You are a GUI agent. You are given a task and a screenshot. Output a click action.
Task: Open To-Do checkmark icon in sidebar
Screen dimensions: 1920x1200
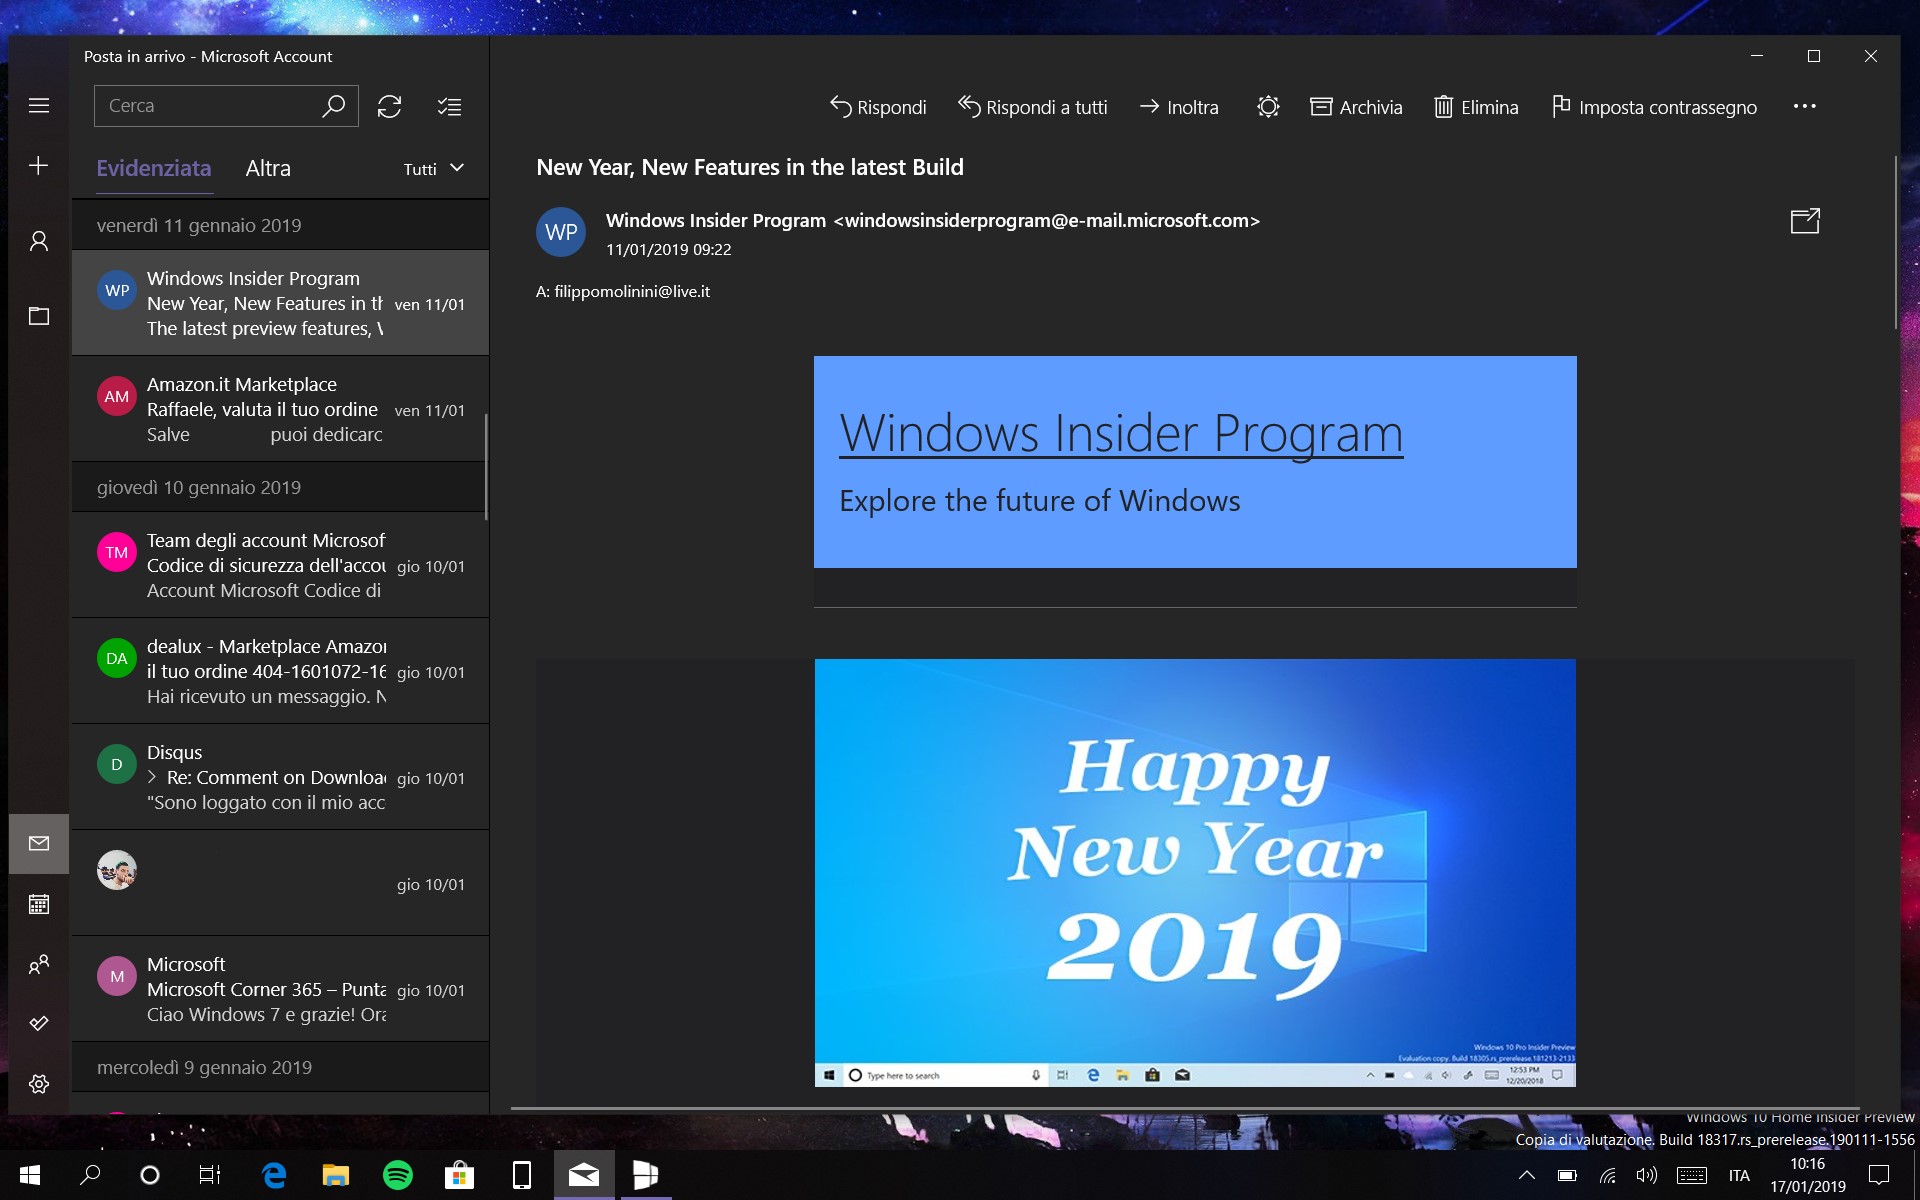[x=39, y=1023]
